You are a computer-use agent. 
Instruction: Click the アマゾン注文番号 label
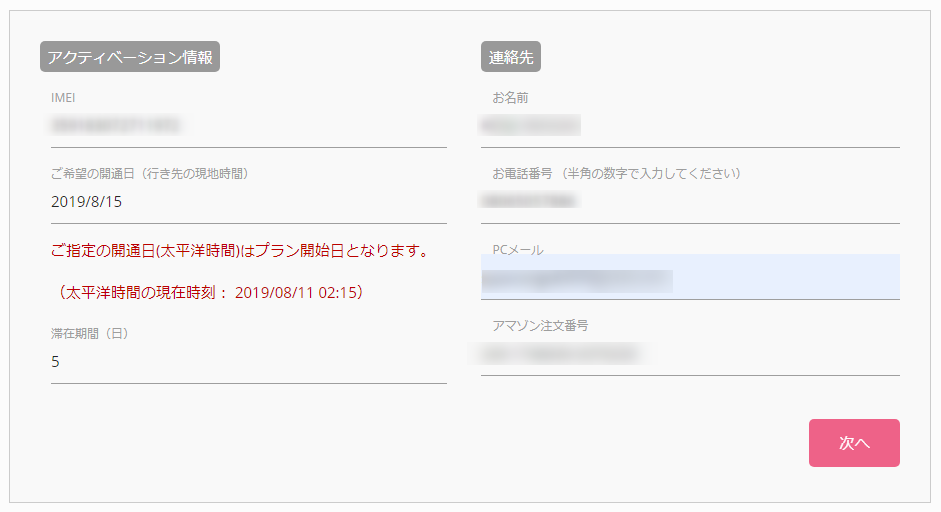click(x=540, y=326)
